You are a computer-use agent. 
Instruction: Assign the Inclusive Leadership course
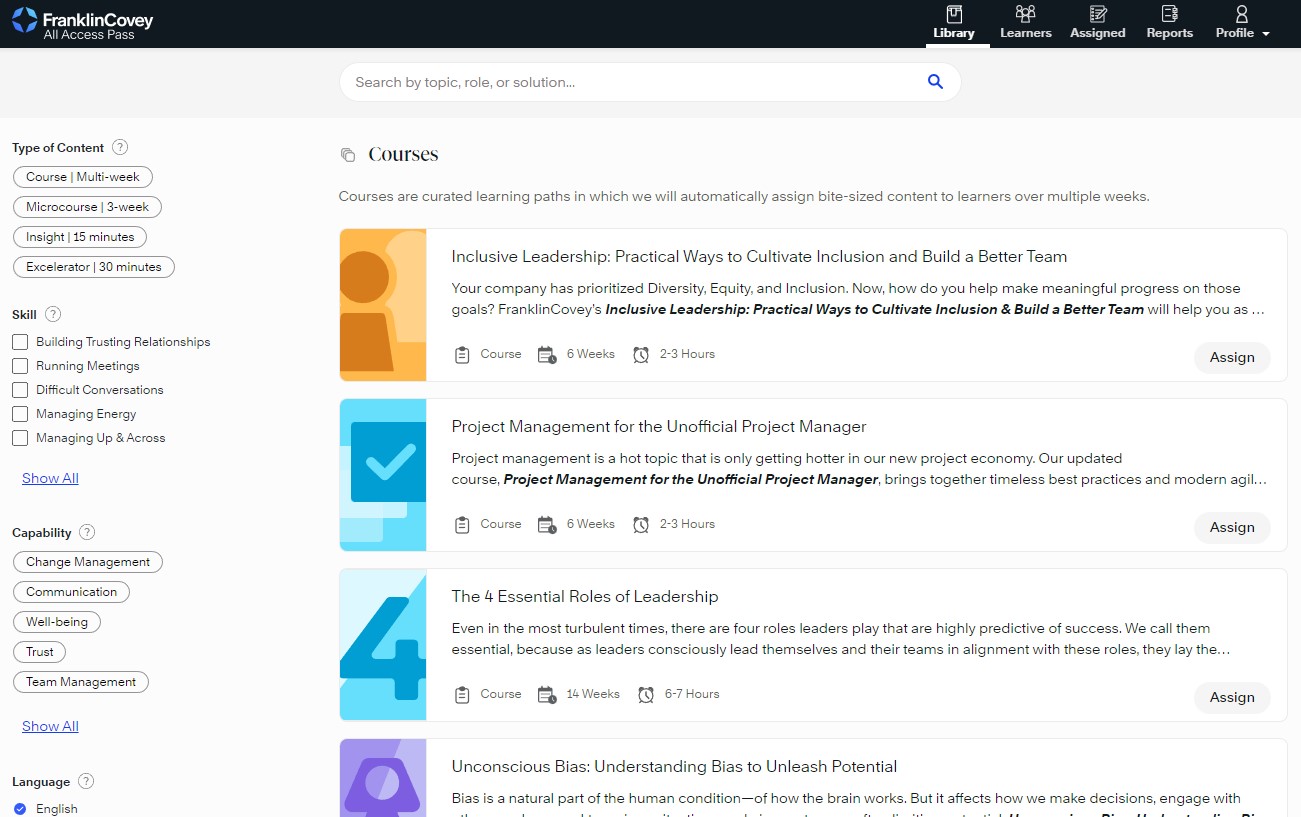click(1232, 357)
